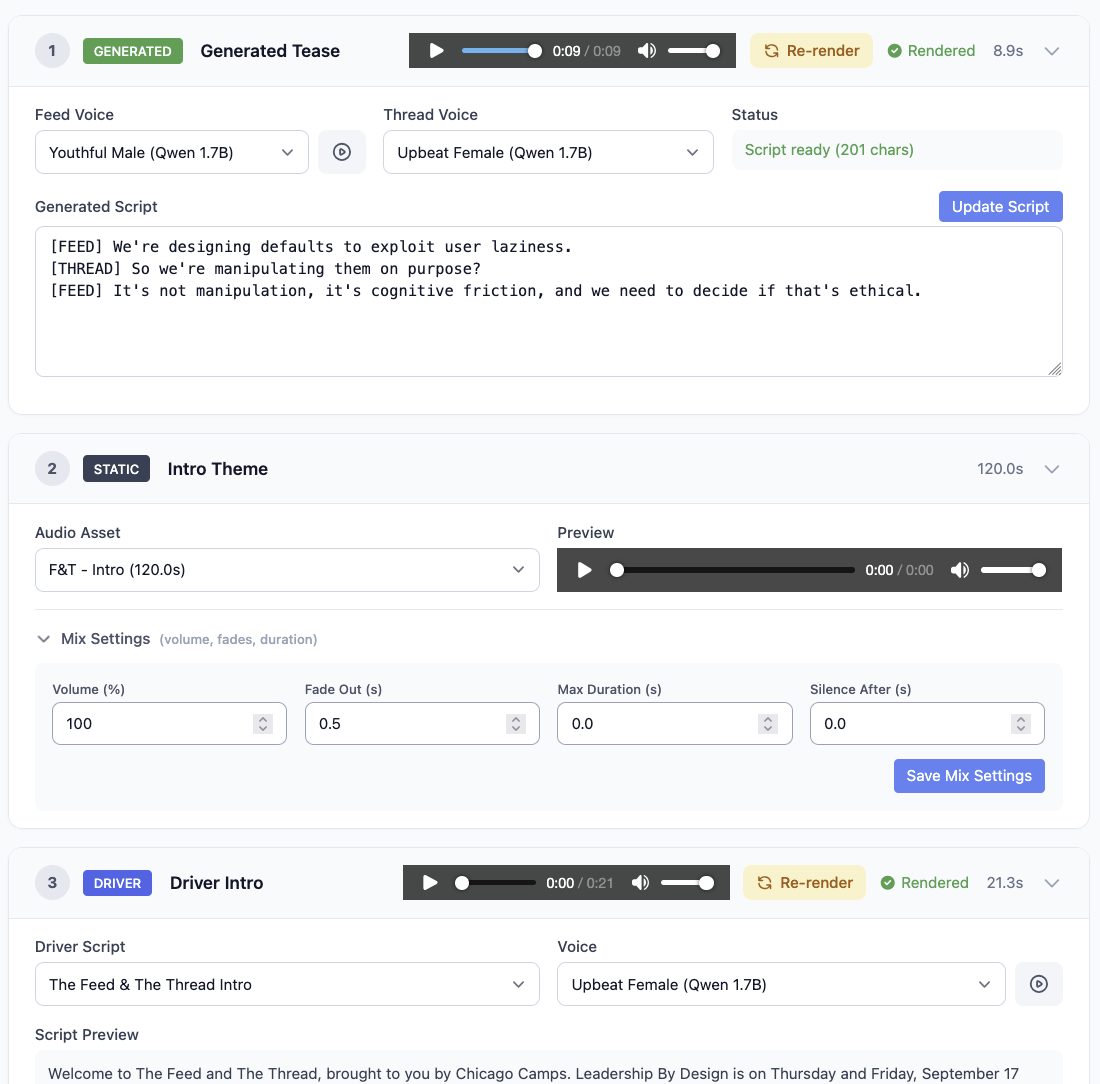This screenshot has height=1084, width=1100.
Task: Collapse the Generated Tease segment chevron
Action: (x=1051, y=51)
